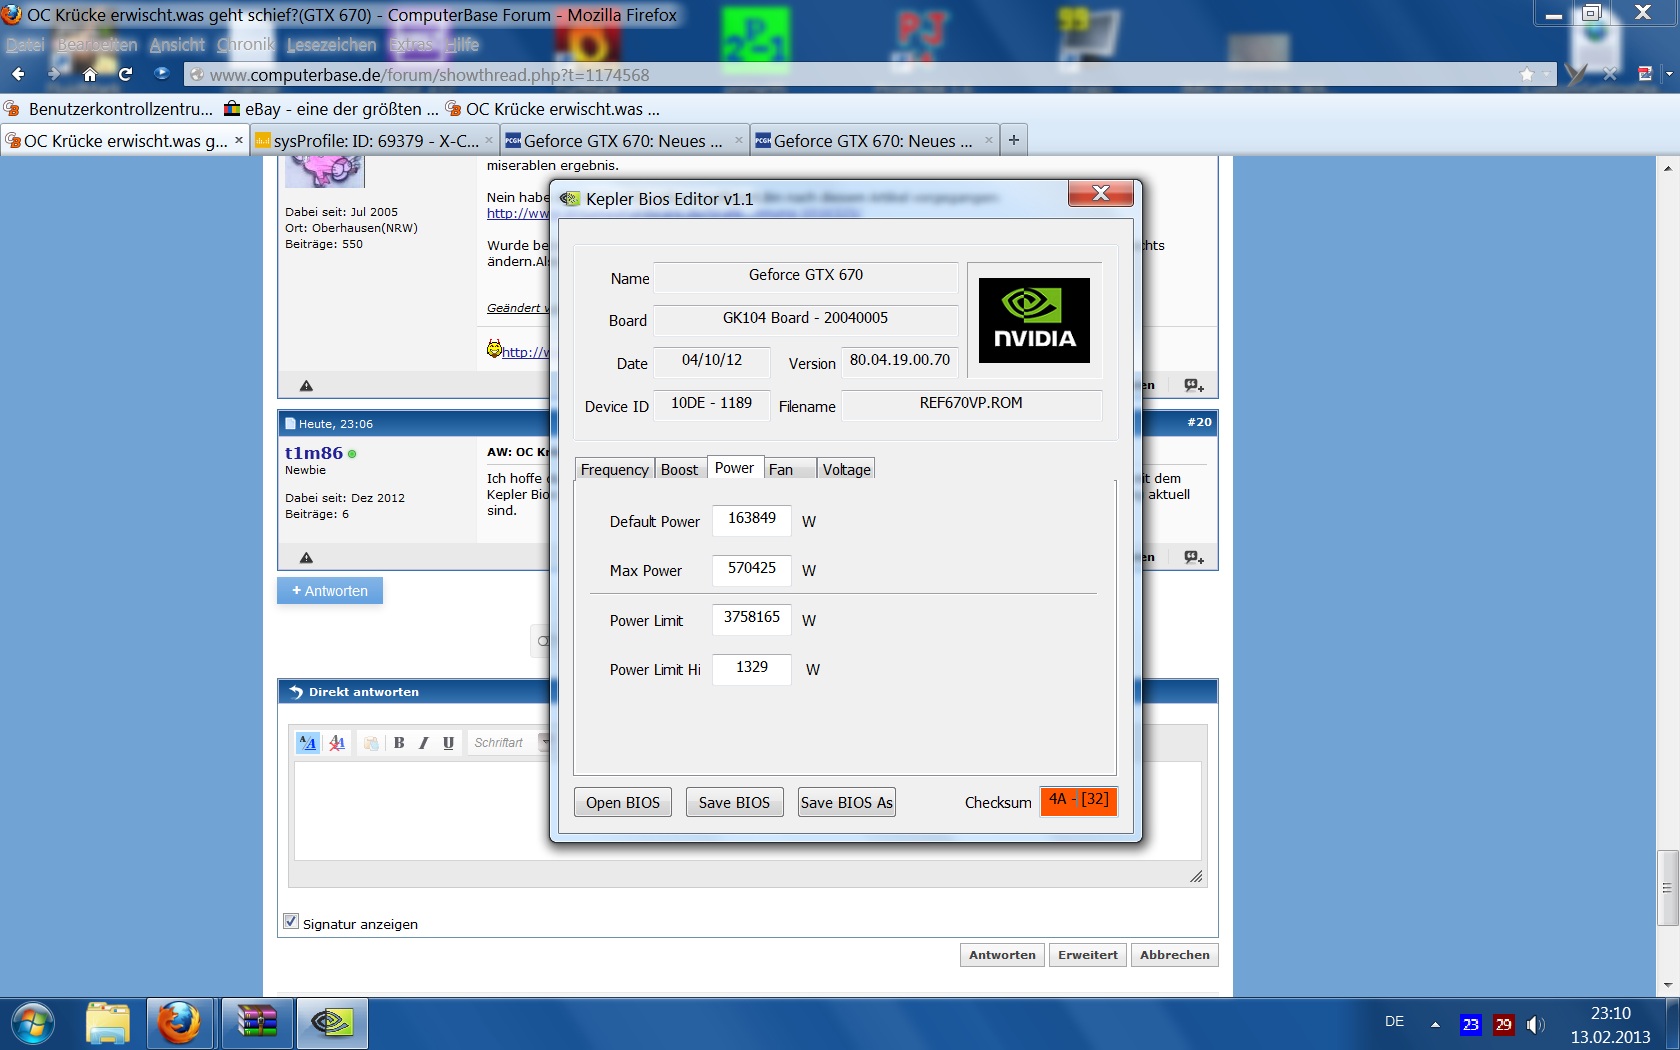Open the Lesezeichen menu in Firefox
1680x1050 pixels.
[331, 45]
